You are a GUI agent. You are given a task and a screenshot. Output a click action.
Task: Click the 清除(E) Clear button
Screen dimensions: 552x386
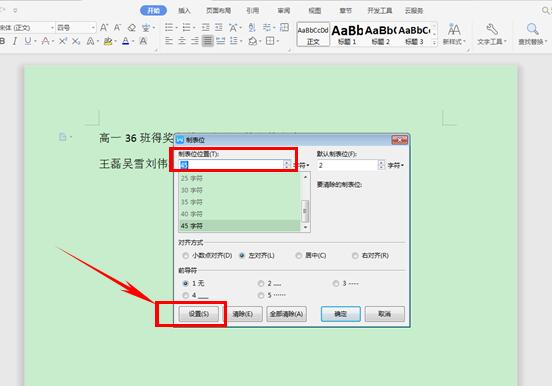(x=243, y=314)
